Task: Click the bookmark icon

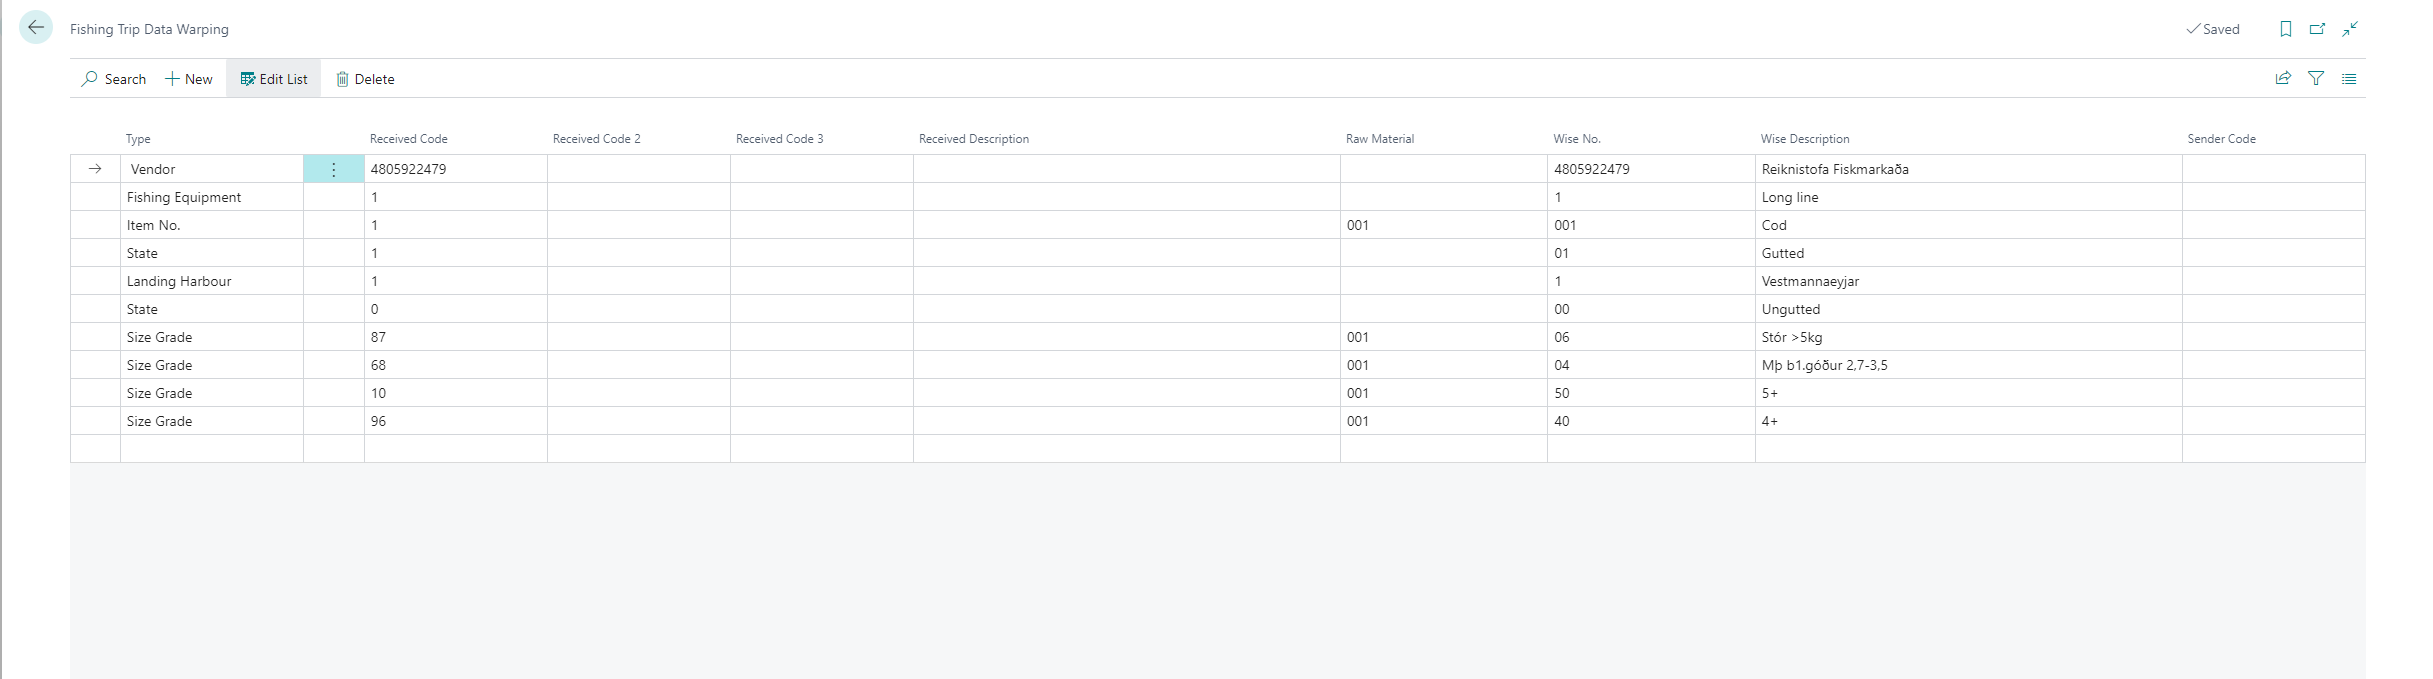Action: pyautogui.click(x=2285, y=29)
